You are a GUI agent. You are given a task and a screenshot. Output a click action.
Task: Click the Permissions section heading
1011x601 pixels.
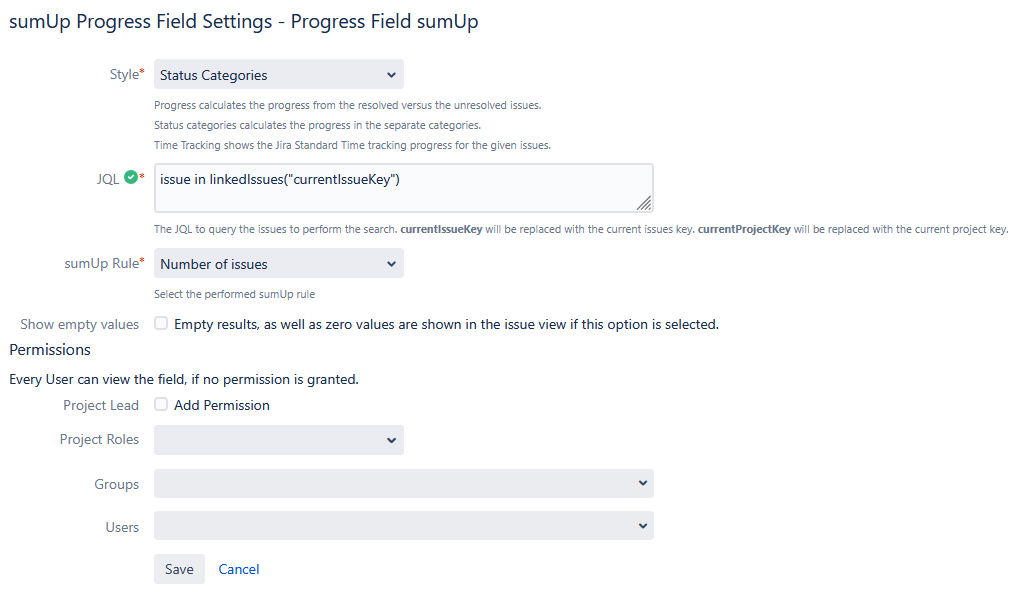(50, 350)
